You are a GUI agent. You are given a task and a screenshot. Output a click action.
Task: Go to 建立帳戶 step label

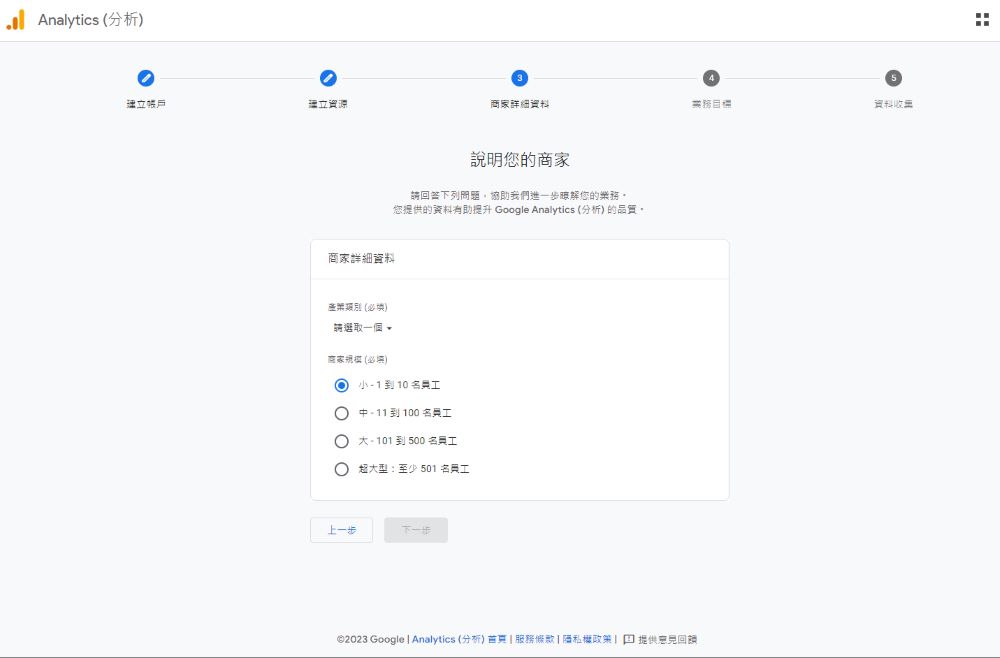coord(146,104)
